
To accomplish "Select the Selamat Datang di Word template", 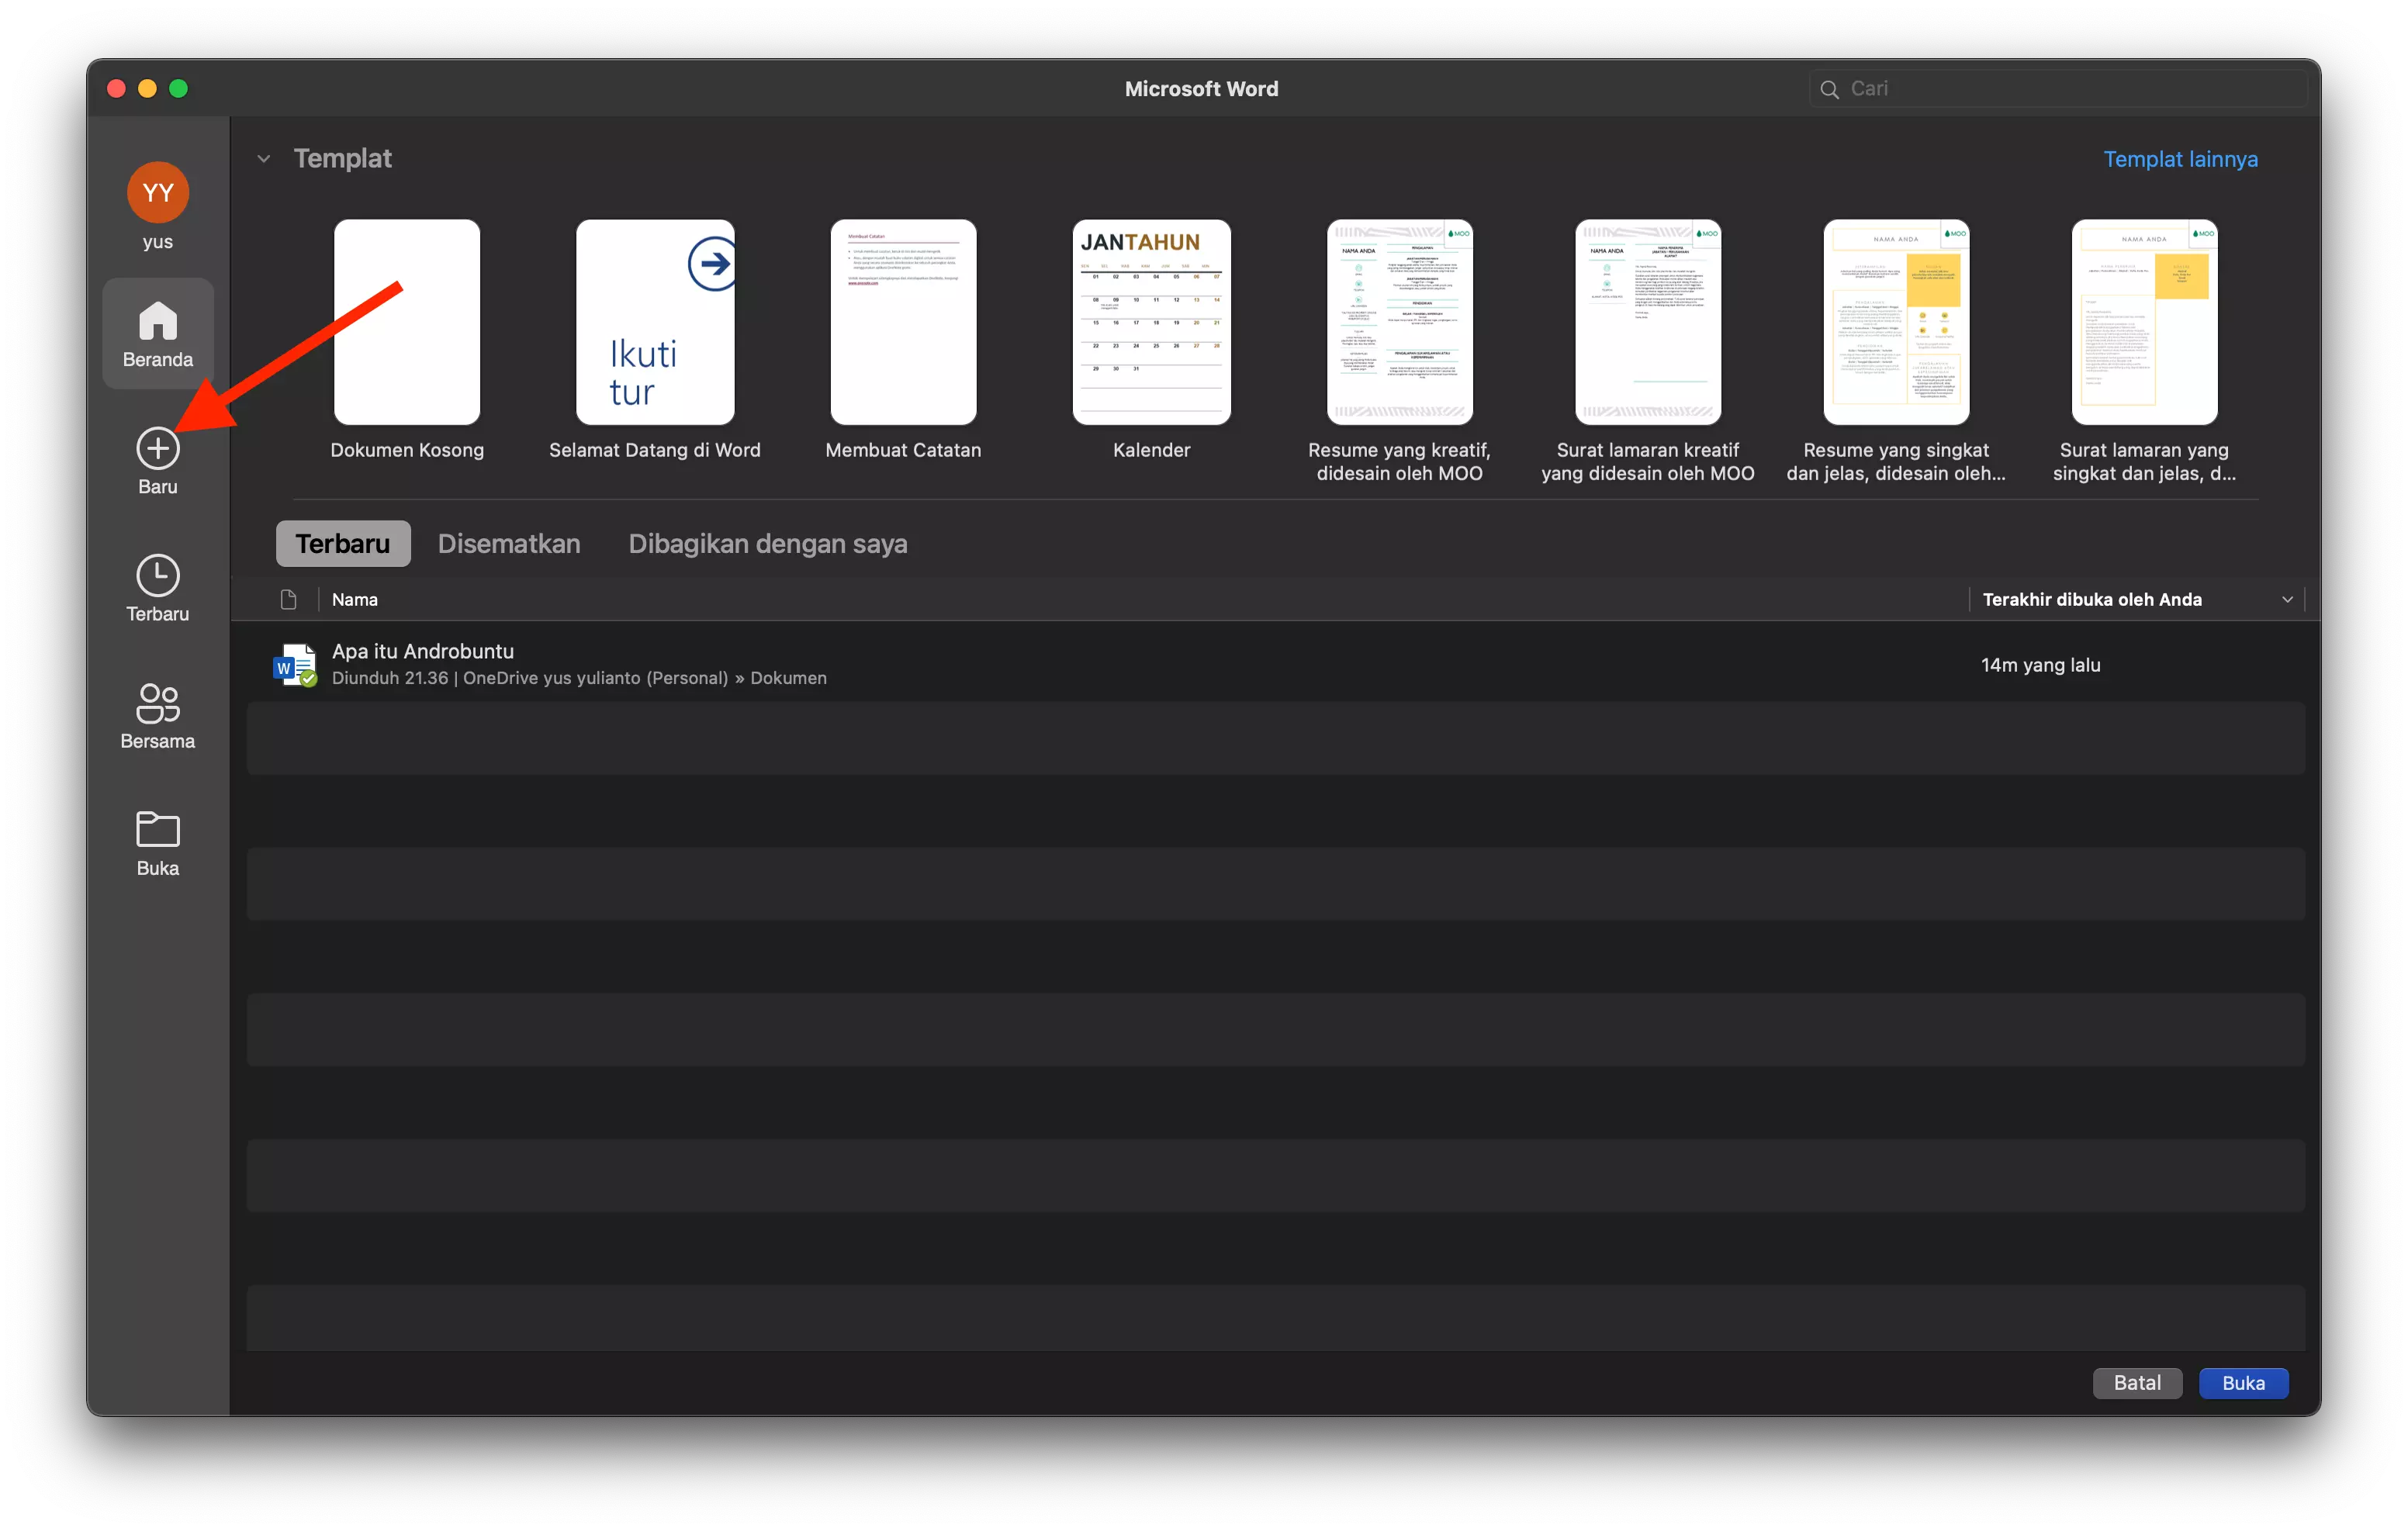I will [655, 321].
